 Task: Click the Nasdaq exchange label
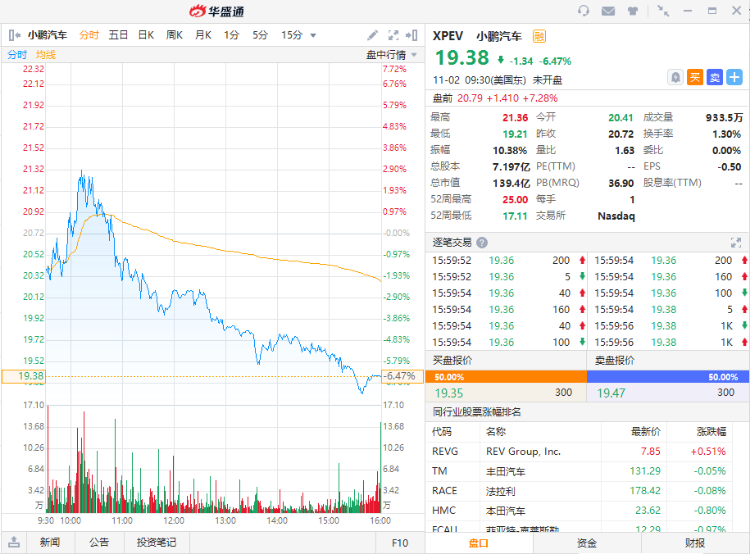[616, 216]
